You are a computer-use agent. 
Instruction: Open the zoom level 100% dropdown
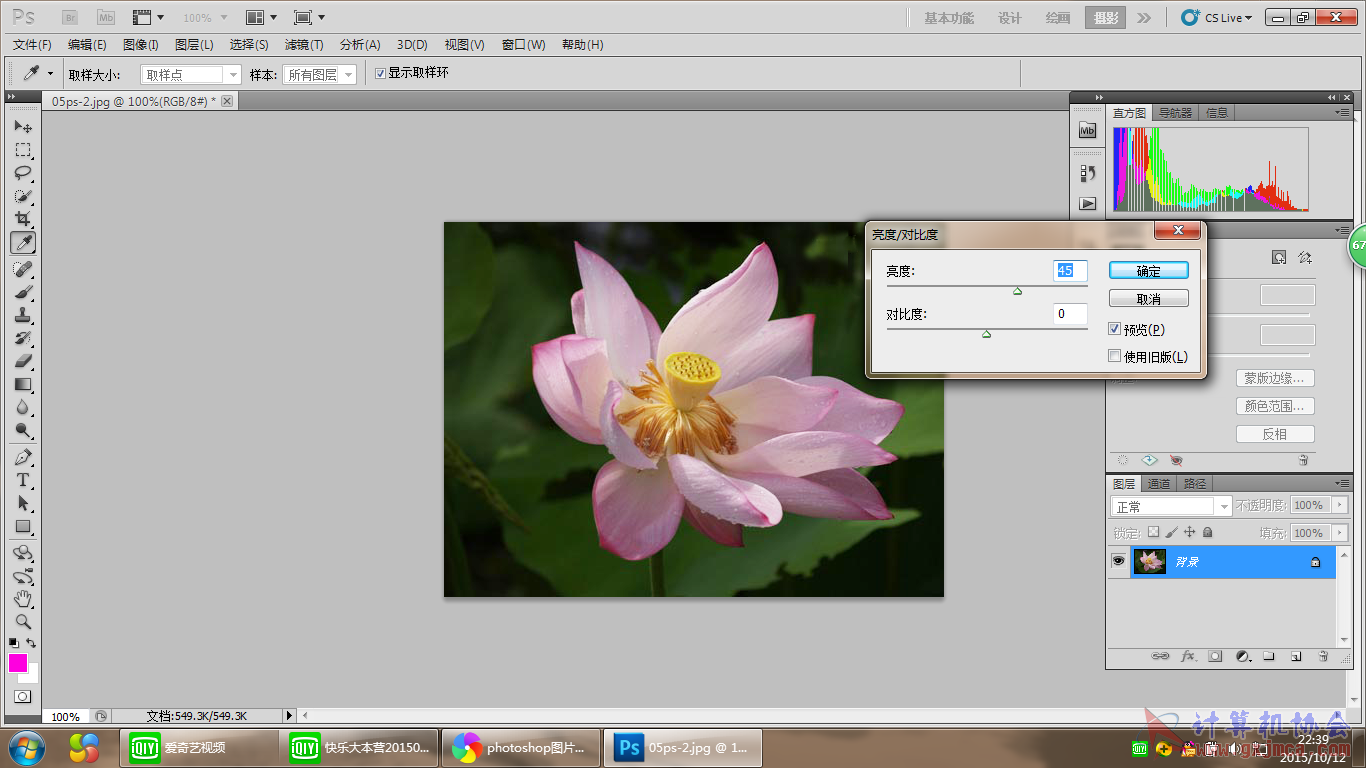click(x=205, y=17)
